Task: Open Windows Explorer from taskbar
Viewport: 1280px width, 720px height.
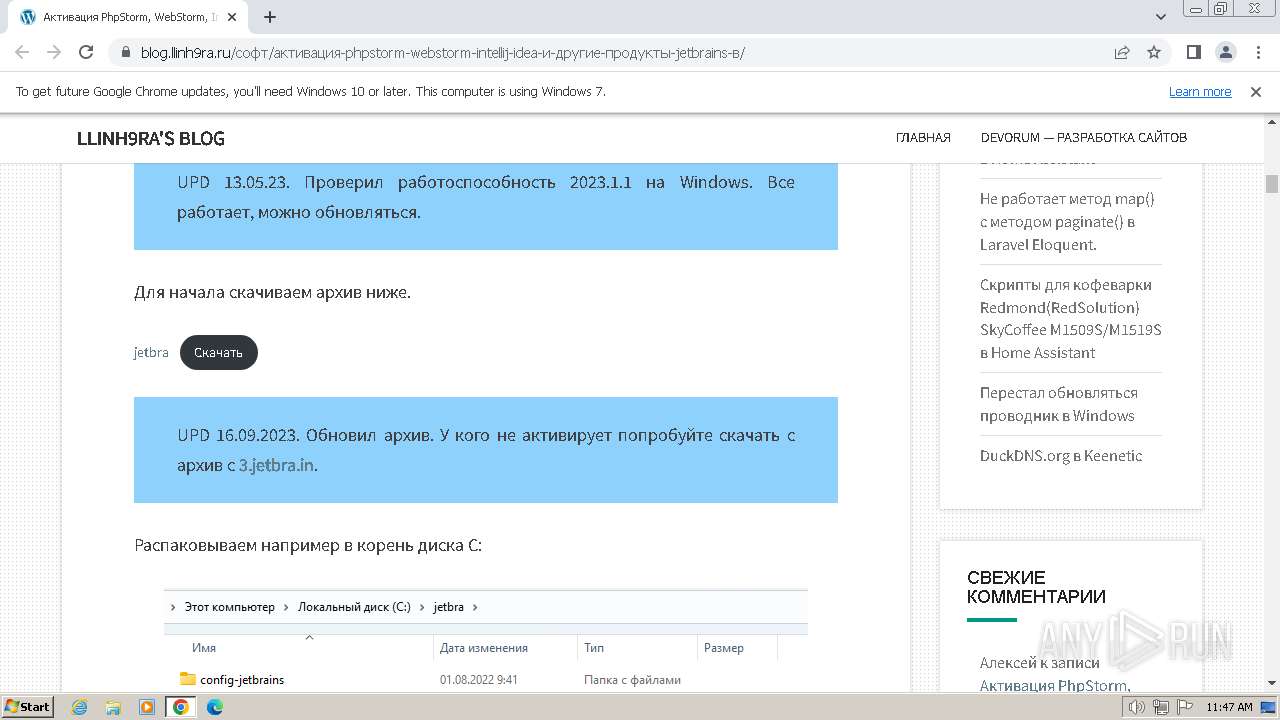Action: pos(113,707)
